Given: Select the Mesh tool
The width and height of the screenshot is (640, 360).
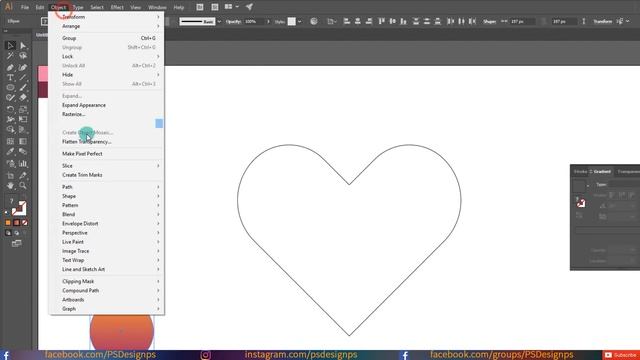Looking at the screenshot, I should coord(10,142).
